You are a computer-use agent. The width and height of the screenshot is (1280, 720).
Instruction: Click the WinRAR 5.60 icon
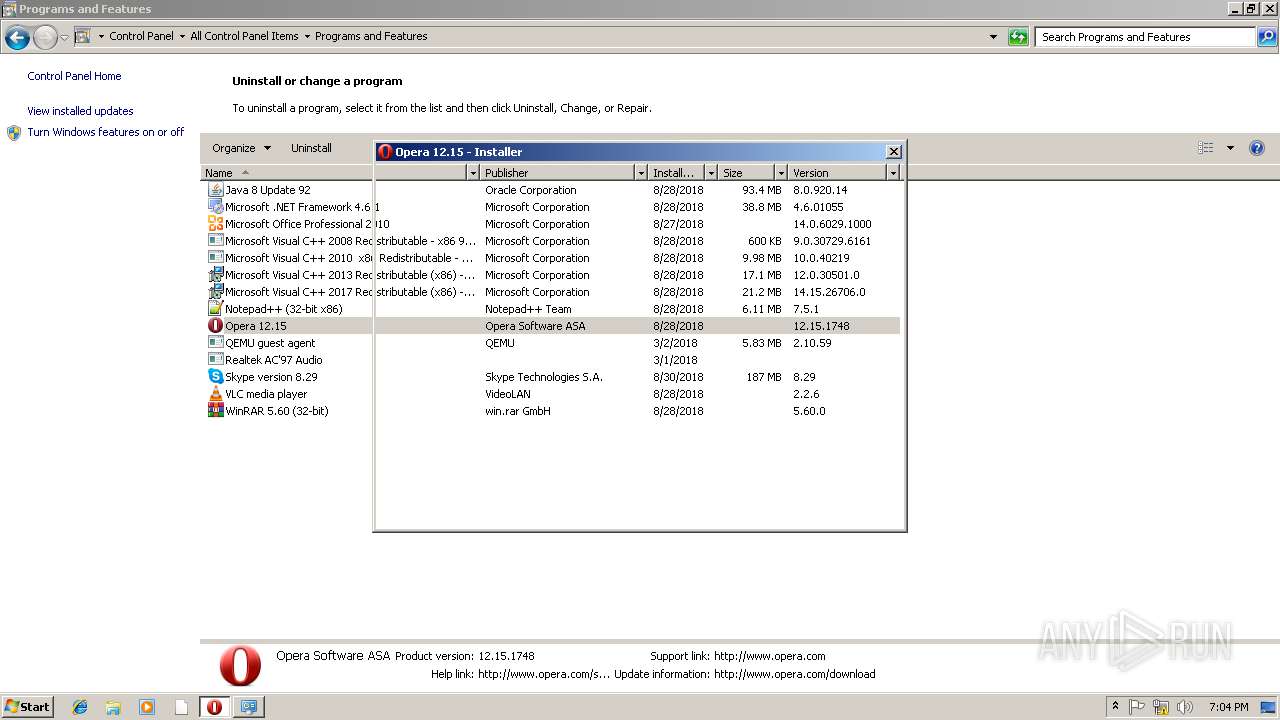click(x=215, y=411)
